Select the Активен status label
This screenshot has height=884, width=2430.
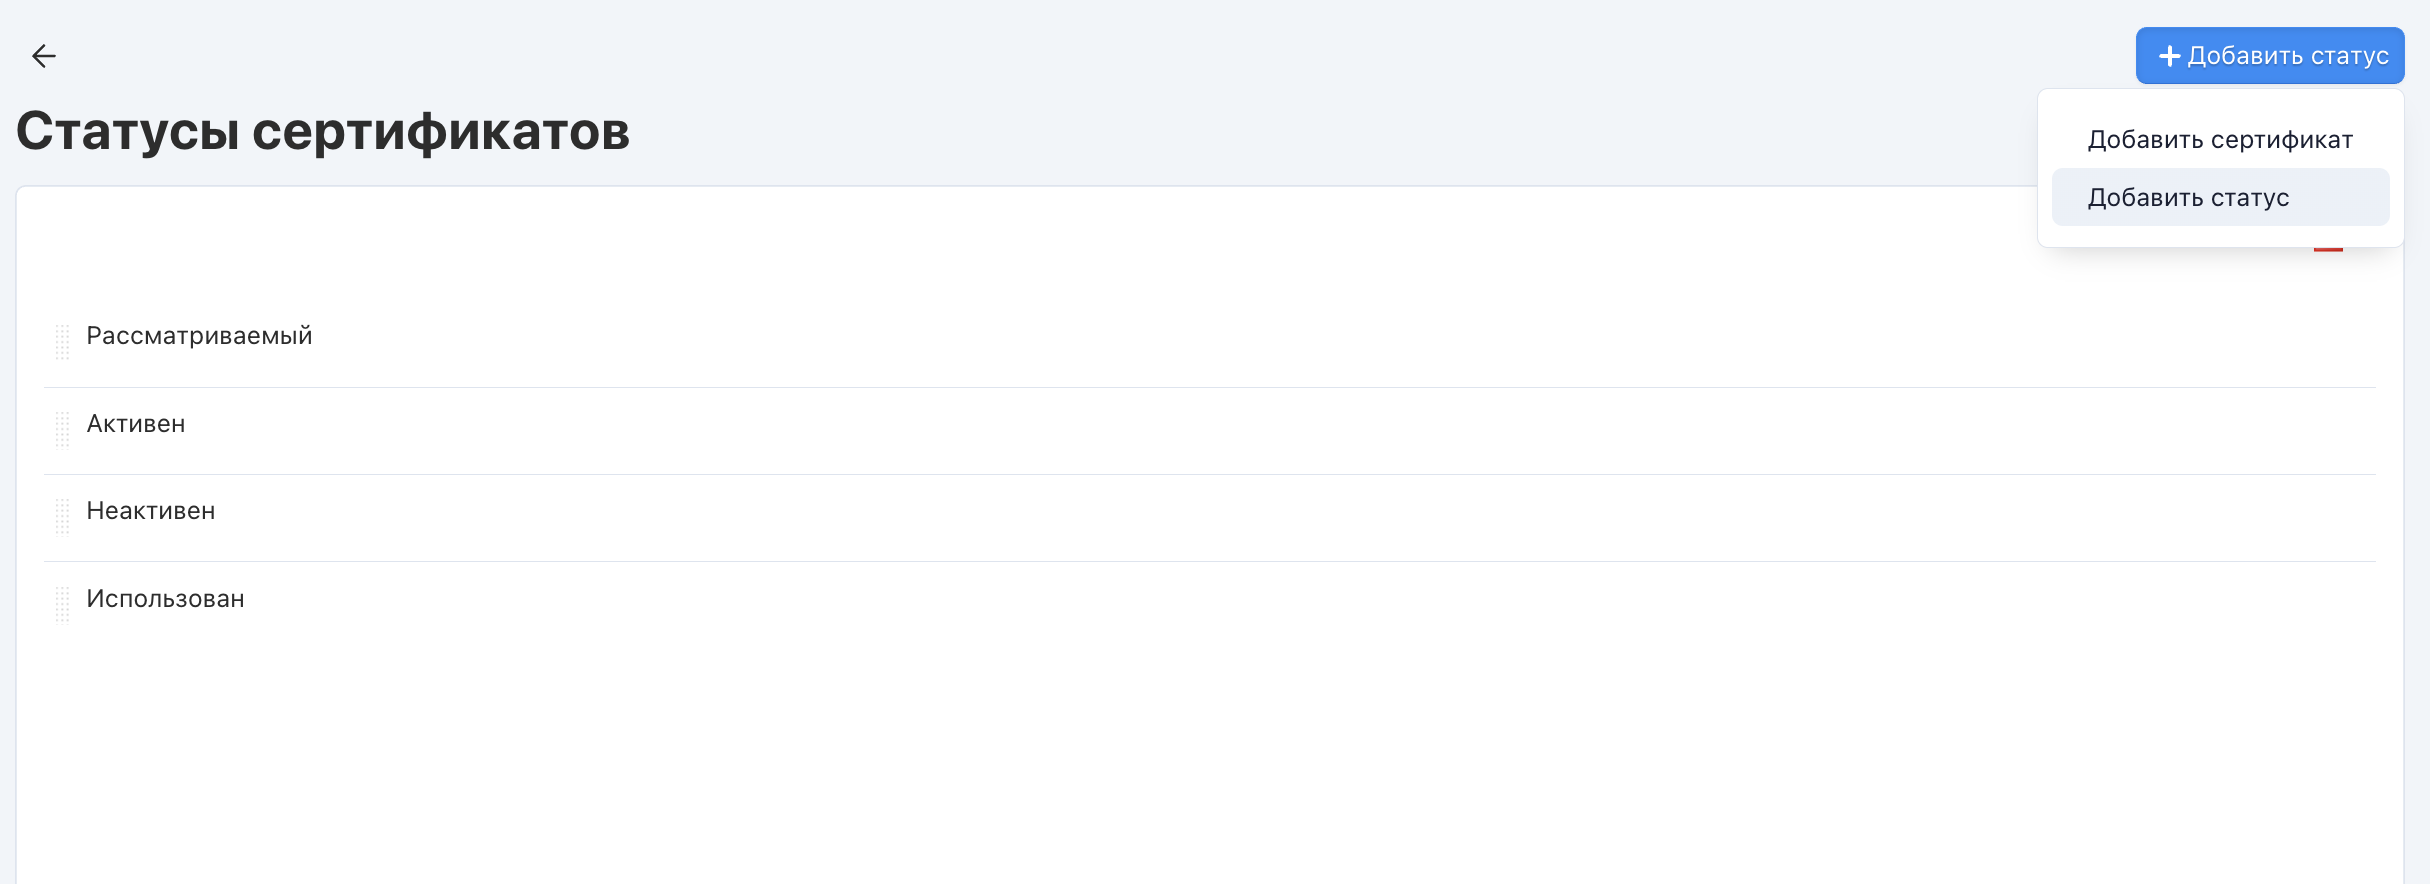coord(136,424)
